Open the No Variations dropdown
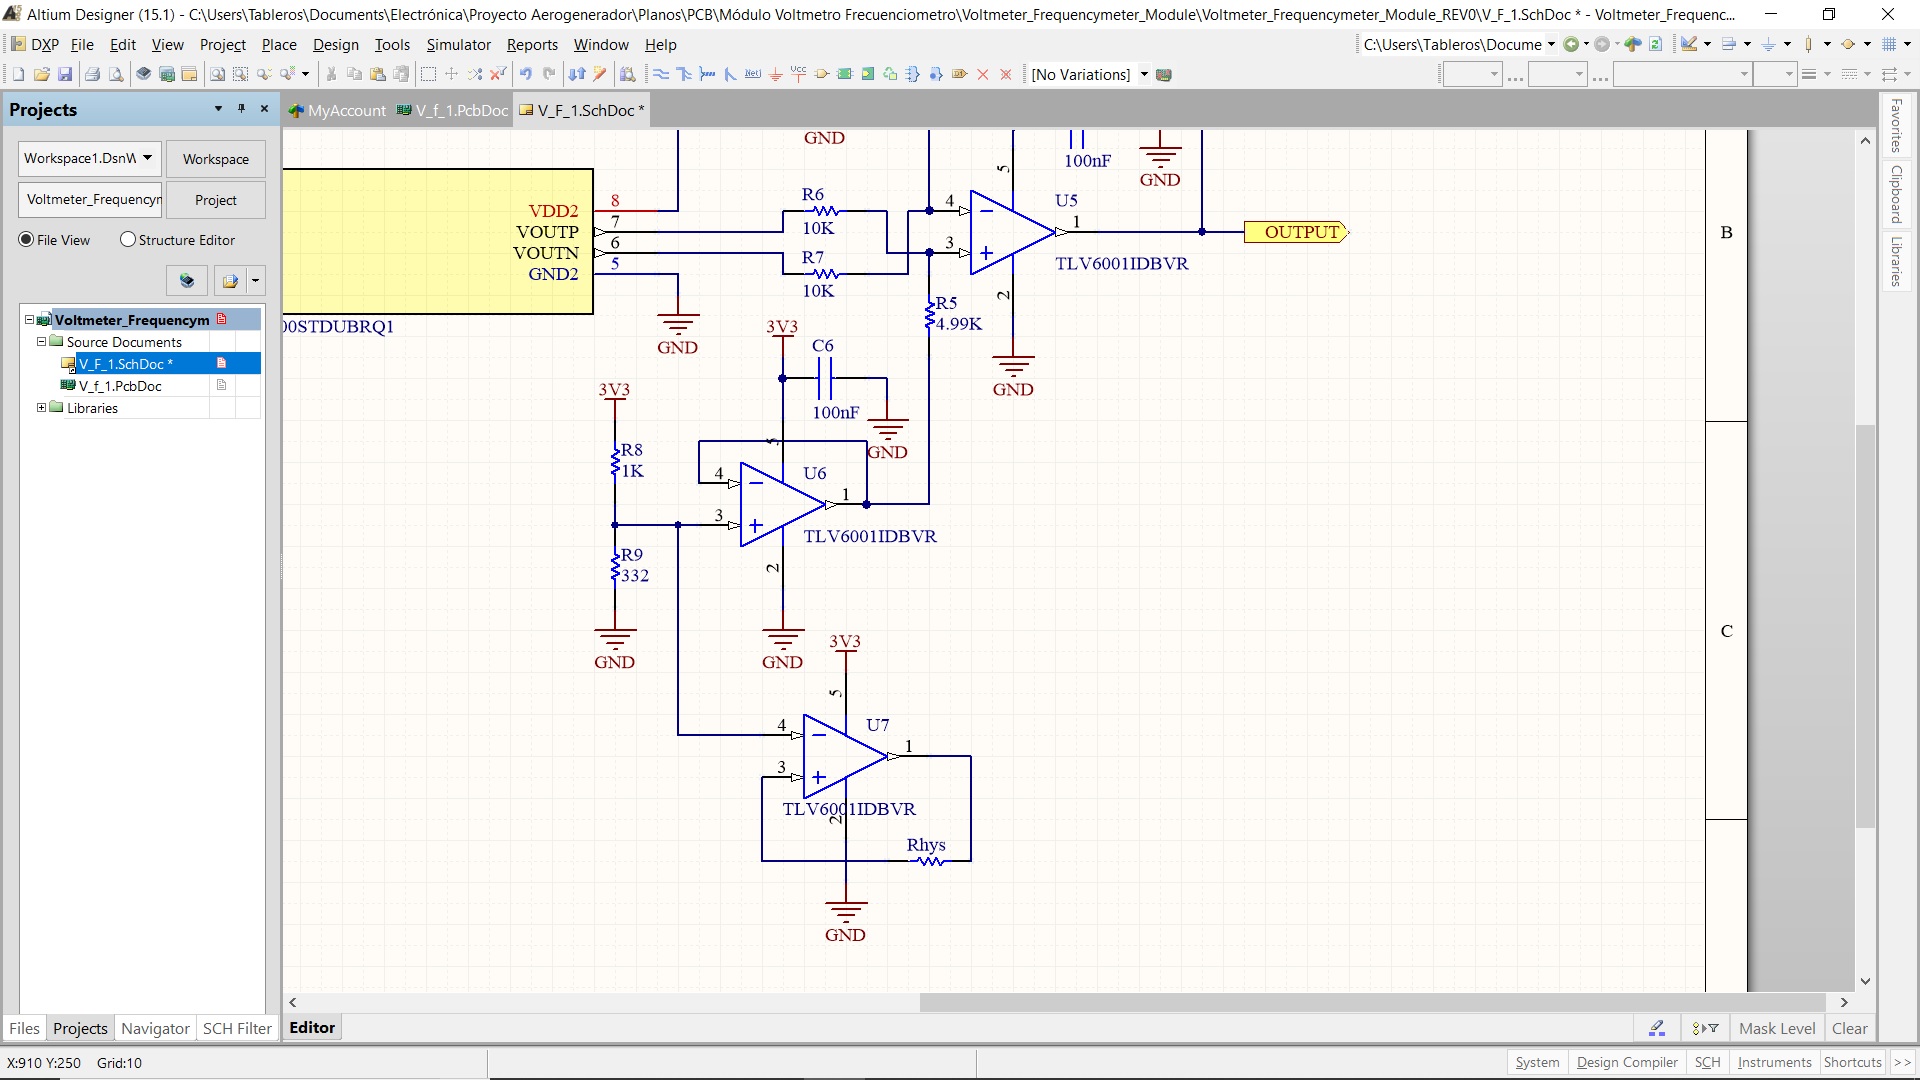This screenshot has height=1080, width=1920. coord(1144,74)
